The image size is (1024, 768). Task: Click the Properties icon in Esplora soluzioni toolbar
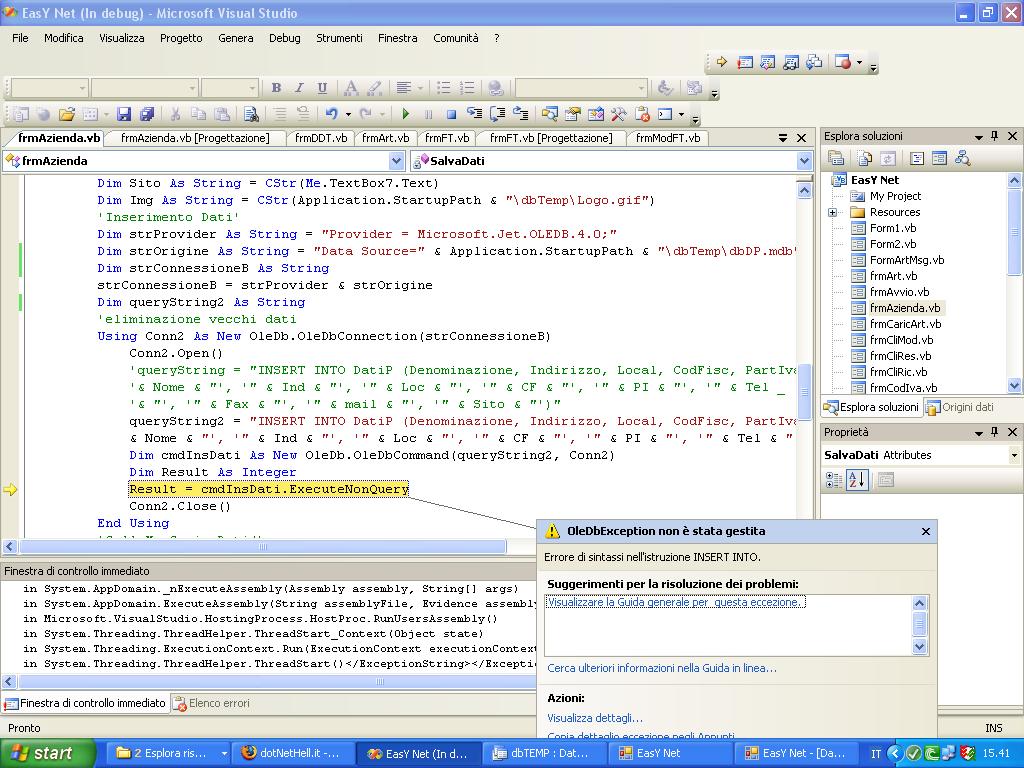click(836, 158)
